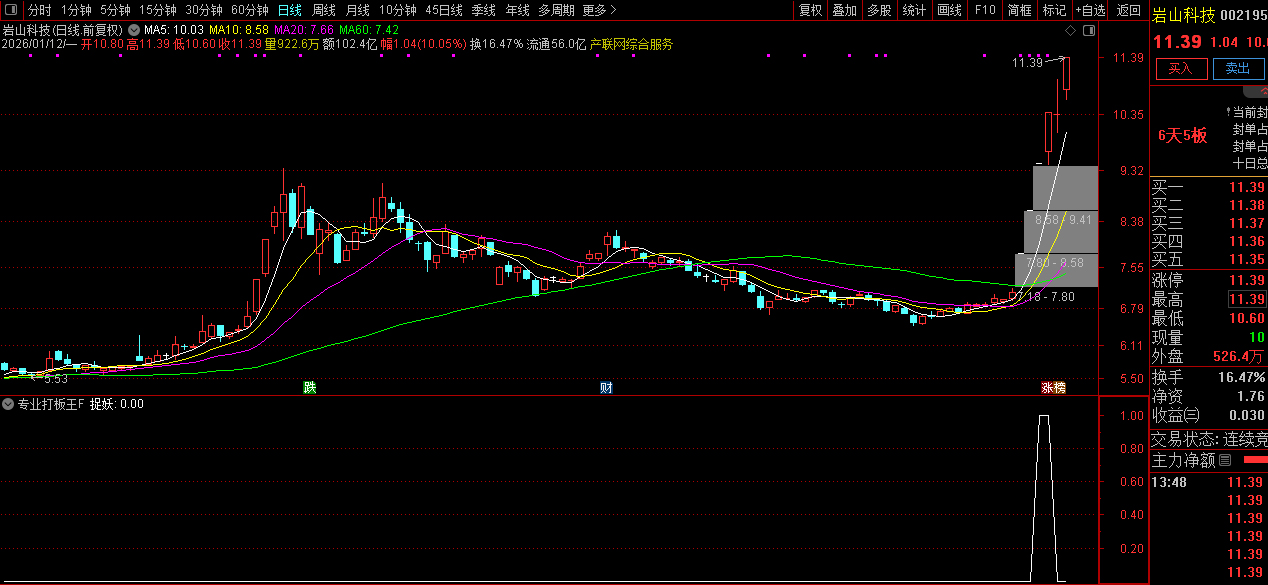Click the 主力净额 label
The height and width of the screenshot is (585, 1268).
pos(1184,461)
